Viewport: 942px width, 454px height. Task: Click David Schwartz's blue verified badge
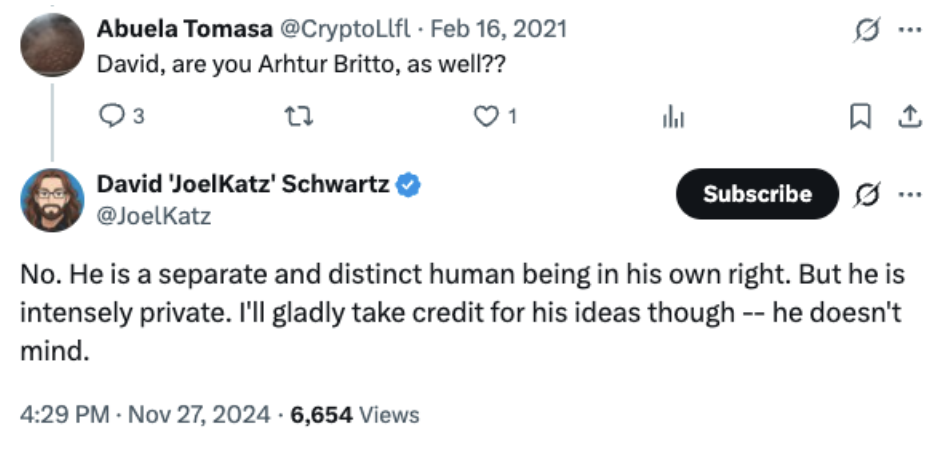point(409,185)
